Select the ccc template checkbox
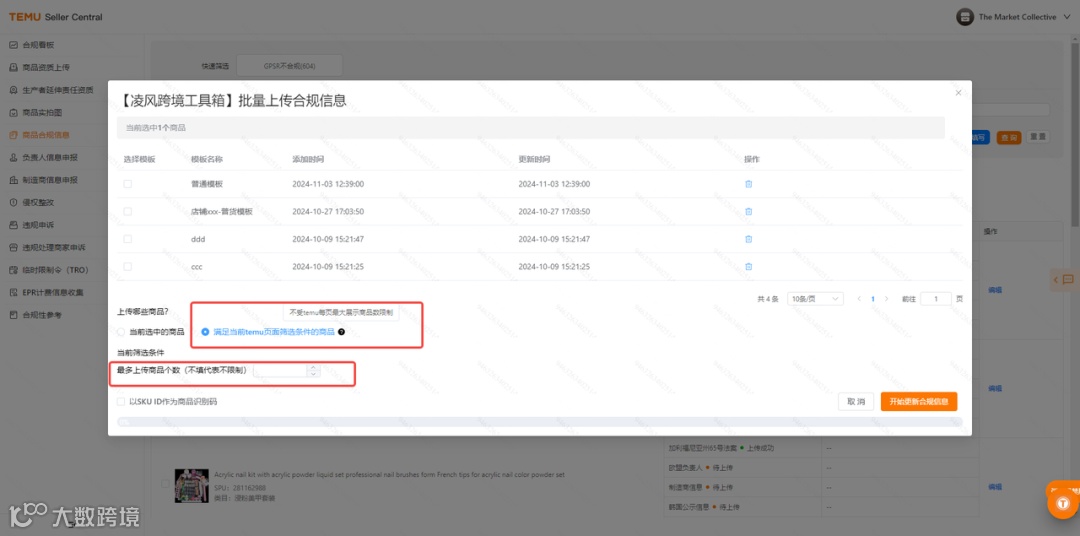This screenshot has width=1080, height=536. pyautogui.click(x=127, y=267)
